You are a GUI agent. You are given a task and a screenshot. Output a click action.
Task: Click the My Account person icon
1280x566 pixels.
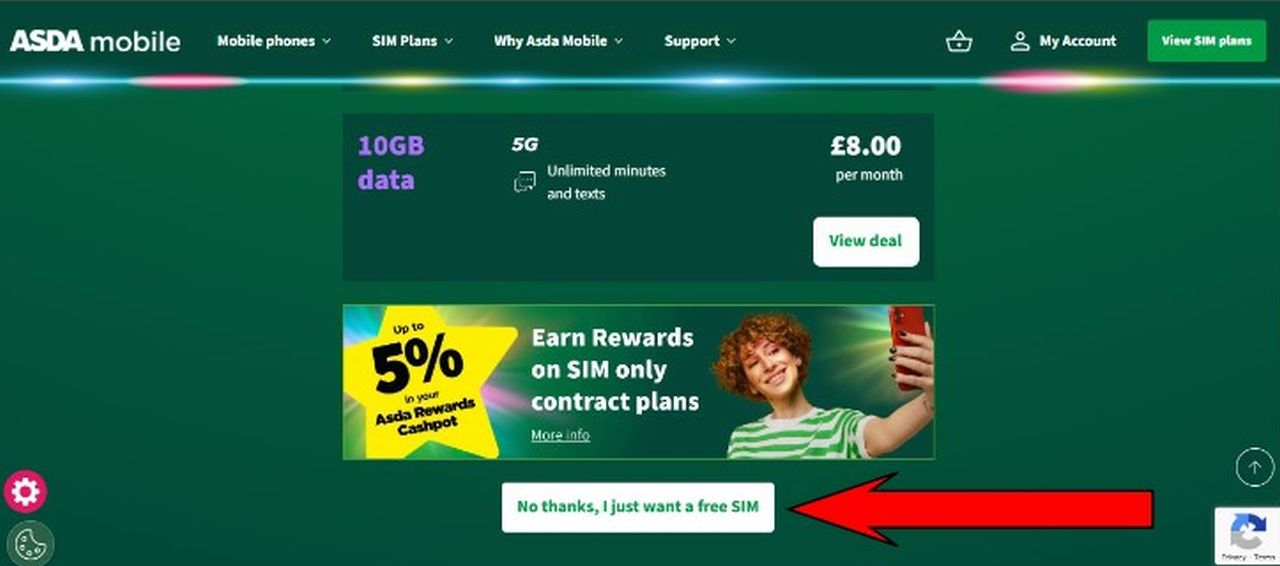coord(1019,41)
